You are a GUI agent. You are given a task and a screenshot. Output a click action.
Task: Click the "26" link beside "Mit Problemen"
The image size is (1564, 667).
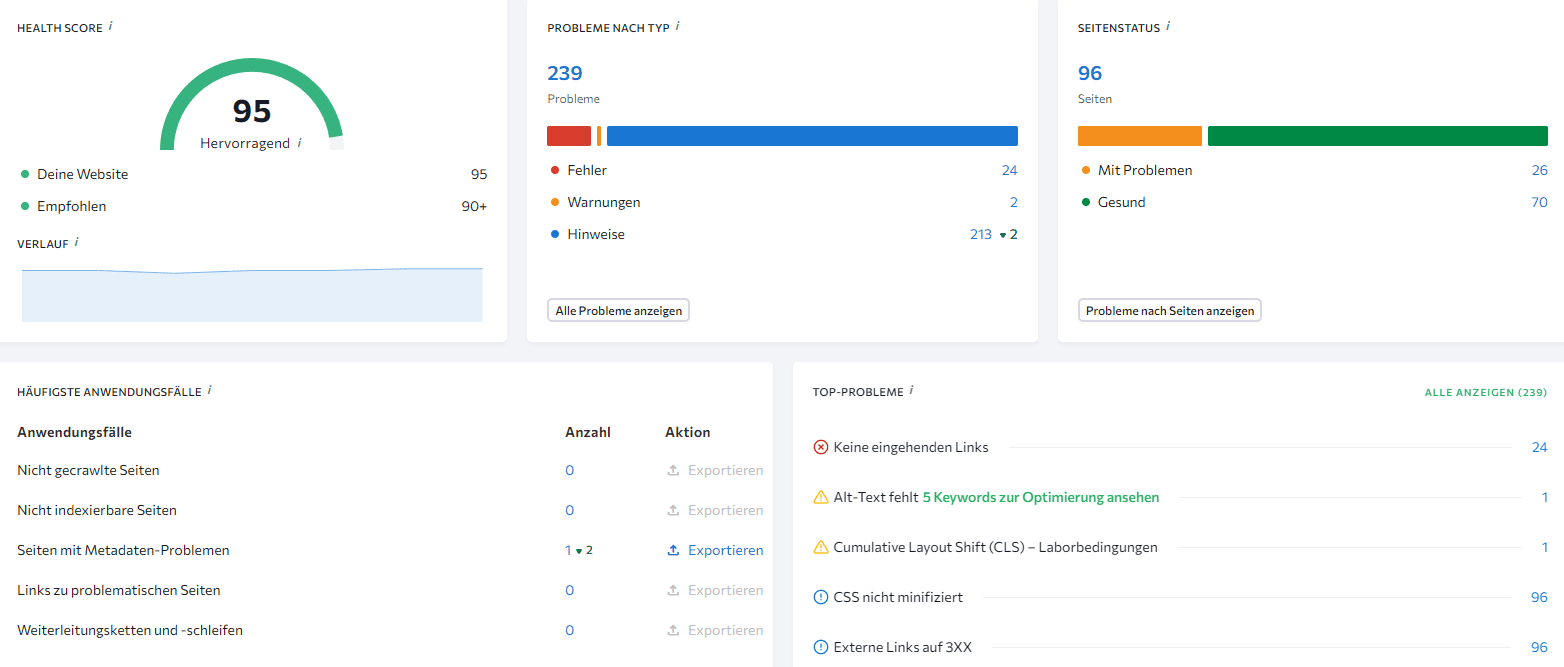(x=1542, y=170)
